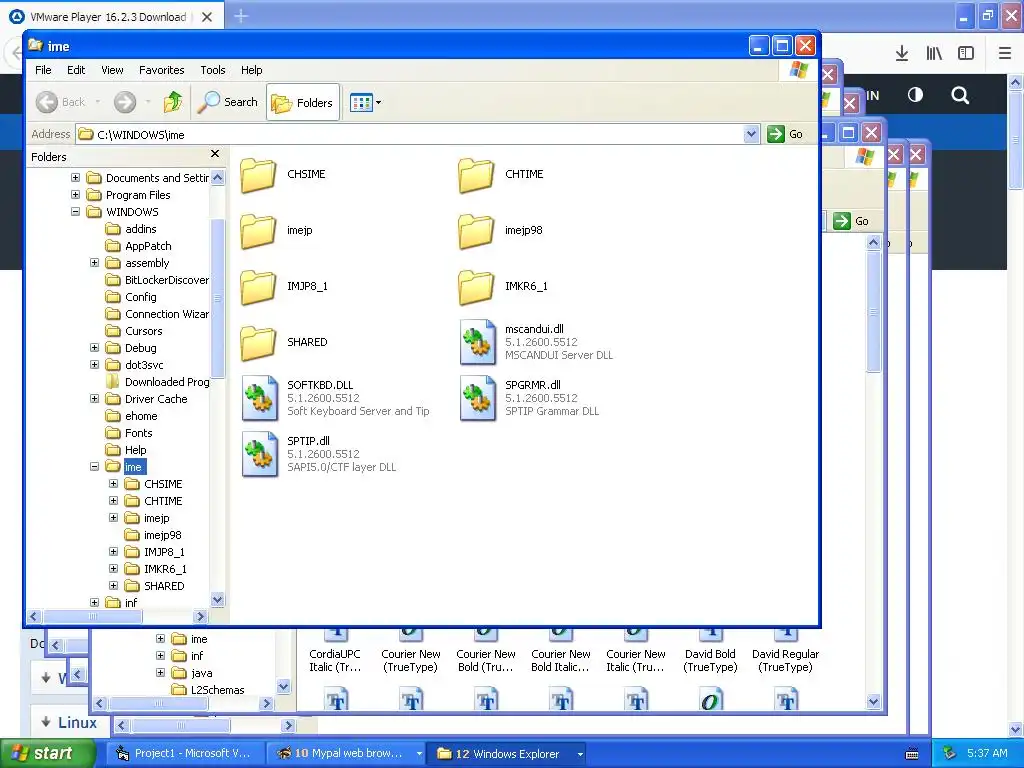Click the Up folder toolbar icon
Image resolution: width=1024 pixels, height=768 pixels.
click(173, 102)
